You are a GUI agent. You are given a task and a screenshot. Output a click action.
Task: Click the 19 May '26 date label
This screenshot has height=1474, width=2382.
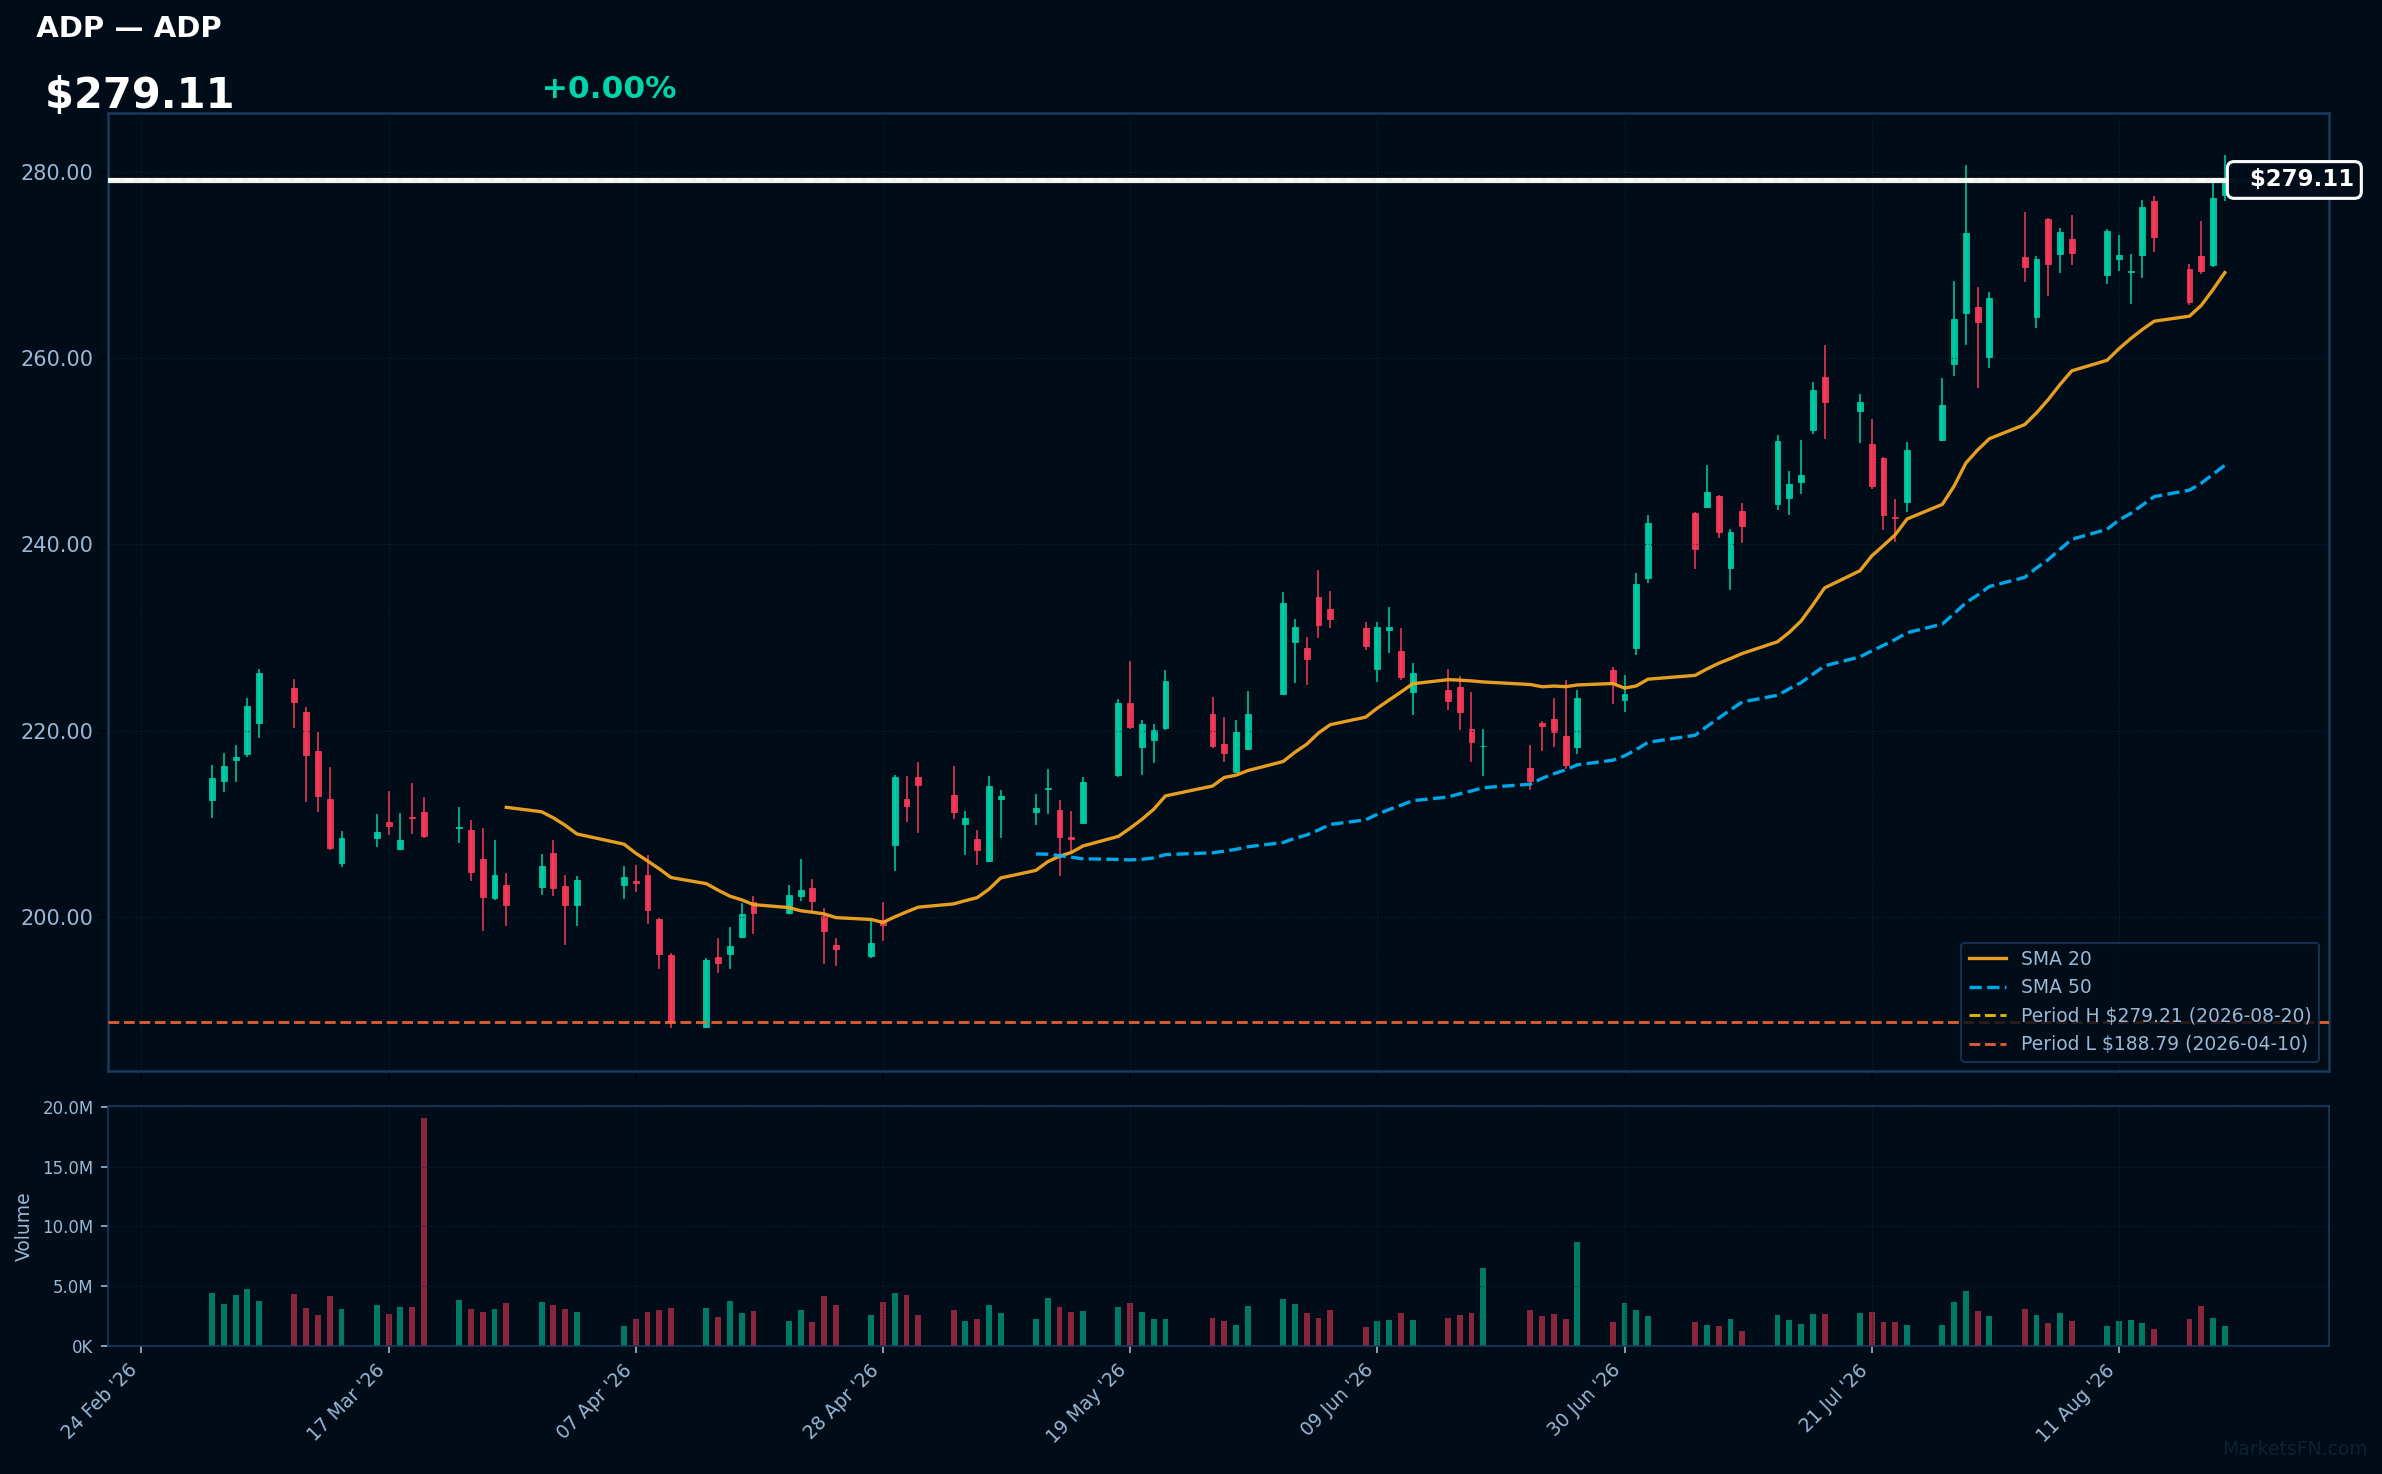click(1087, 1401)
